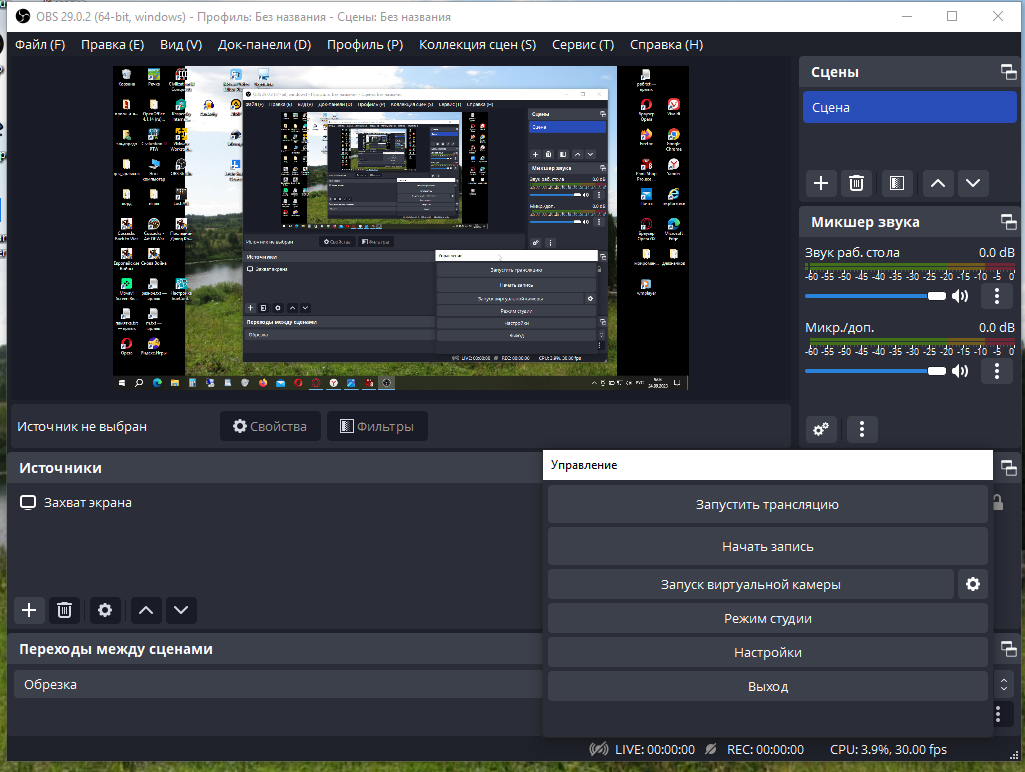
Task: Add a new scene with plus icon
Action: (x=821, y=183)
